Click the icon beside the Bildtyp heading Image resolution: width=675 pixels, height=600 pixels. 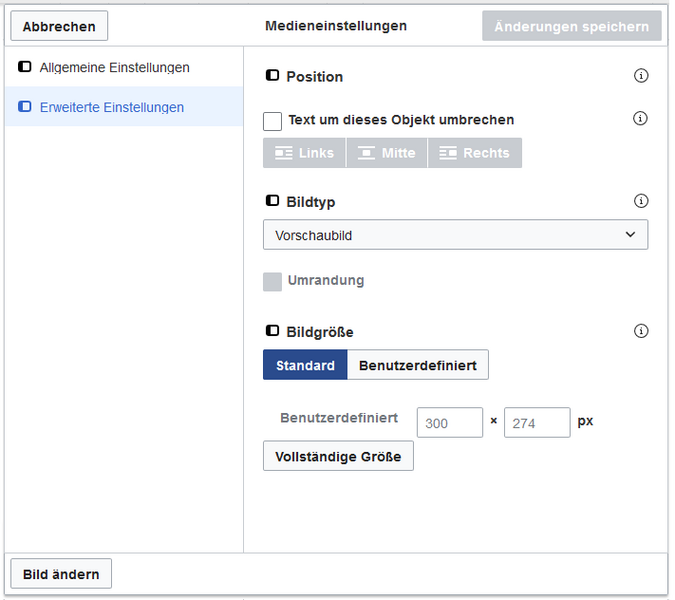(272, 201)
